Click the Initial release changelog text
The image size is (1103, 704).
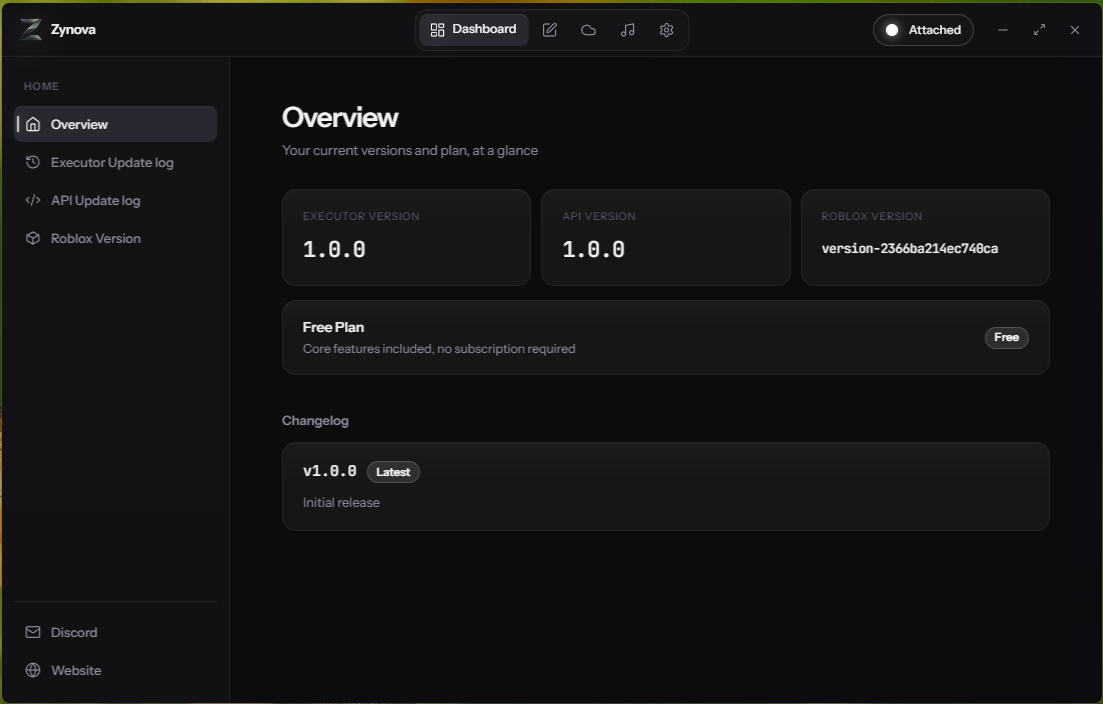click(341, 503)
